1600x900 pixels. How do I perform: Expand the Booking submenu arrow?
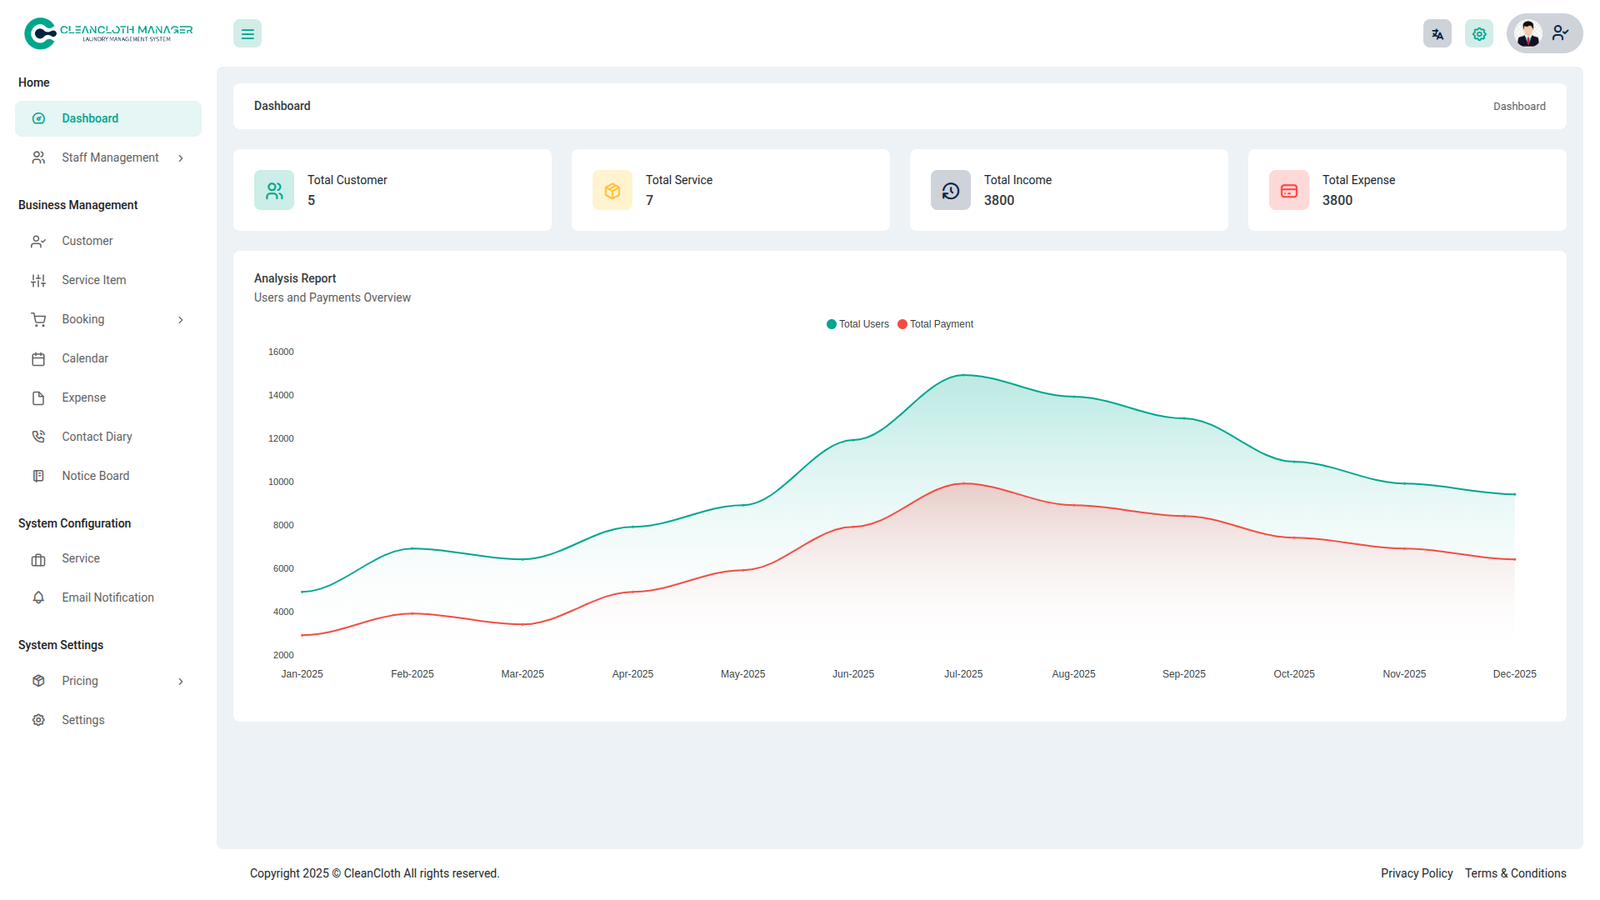[x=181, y=320]
